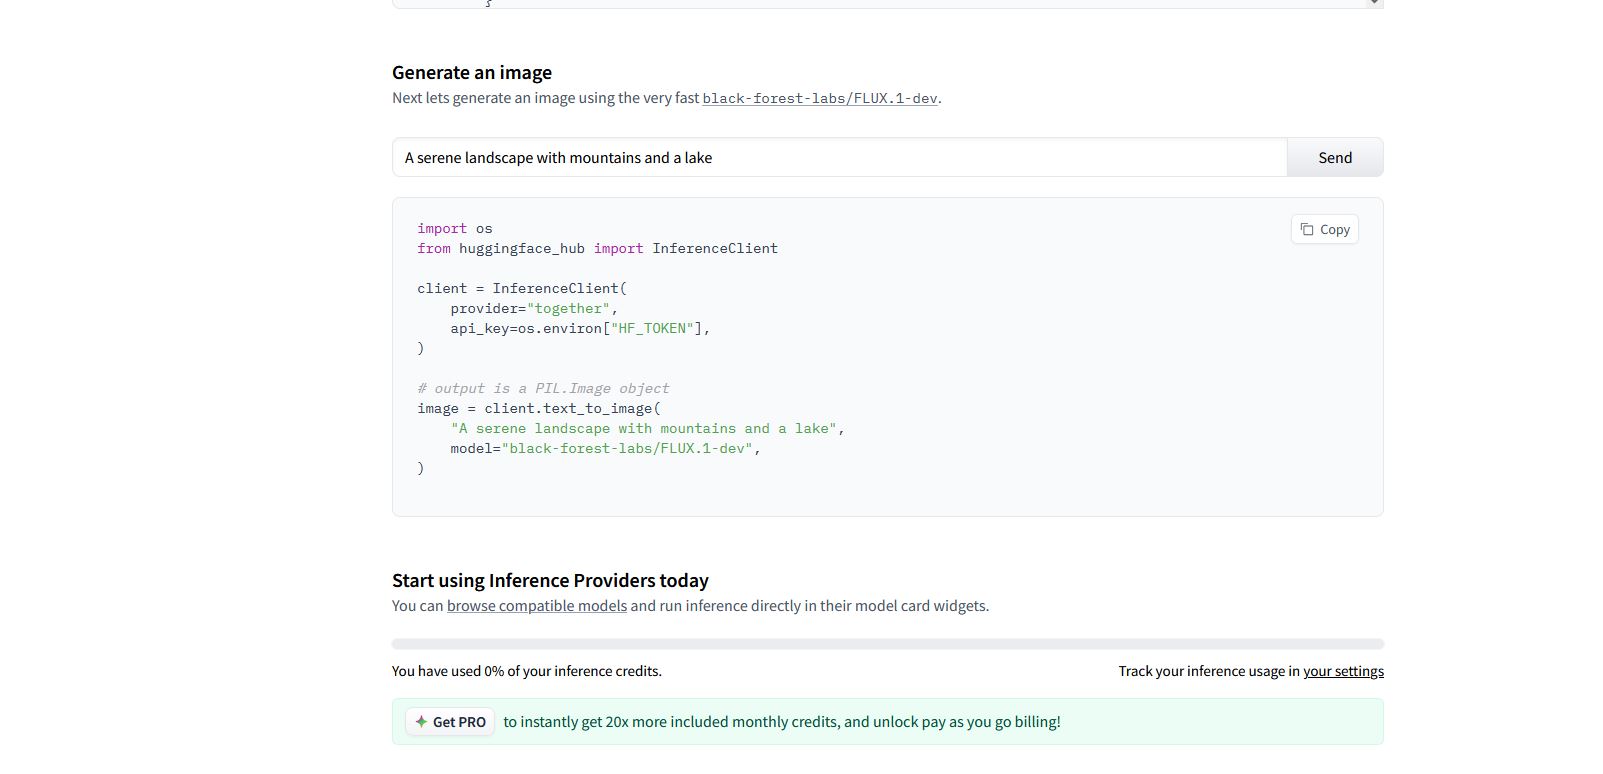The height and width of the screenshot is (774, 1603).
Task: Click the "HF_TOKEN" string in the code
Action: (652, 329)
